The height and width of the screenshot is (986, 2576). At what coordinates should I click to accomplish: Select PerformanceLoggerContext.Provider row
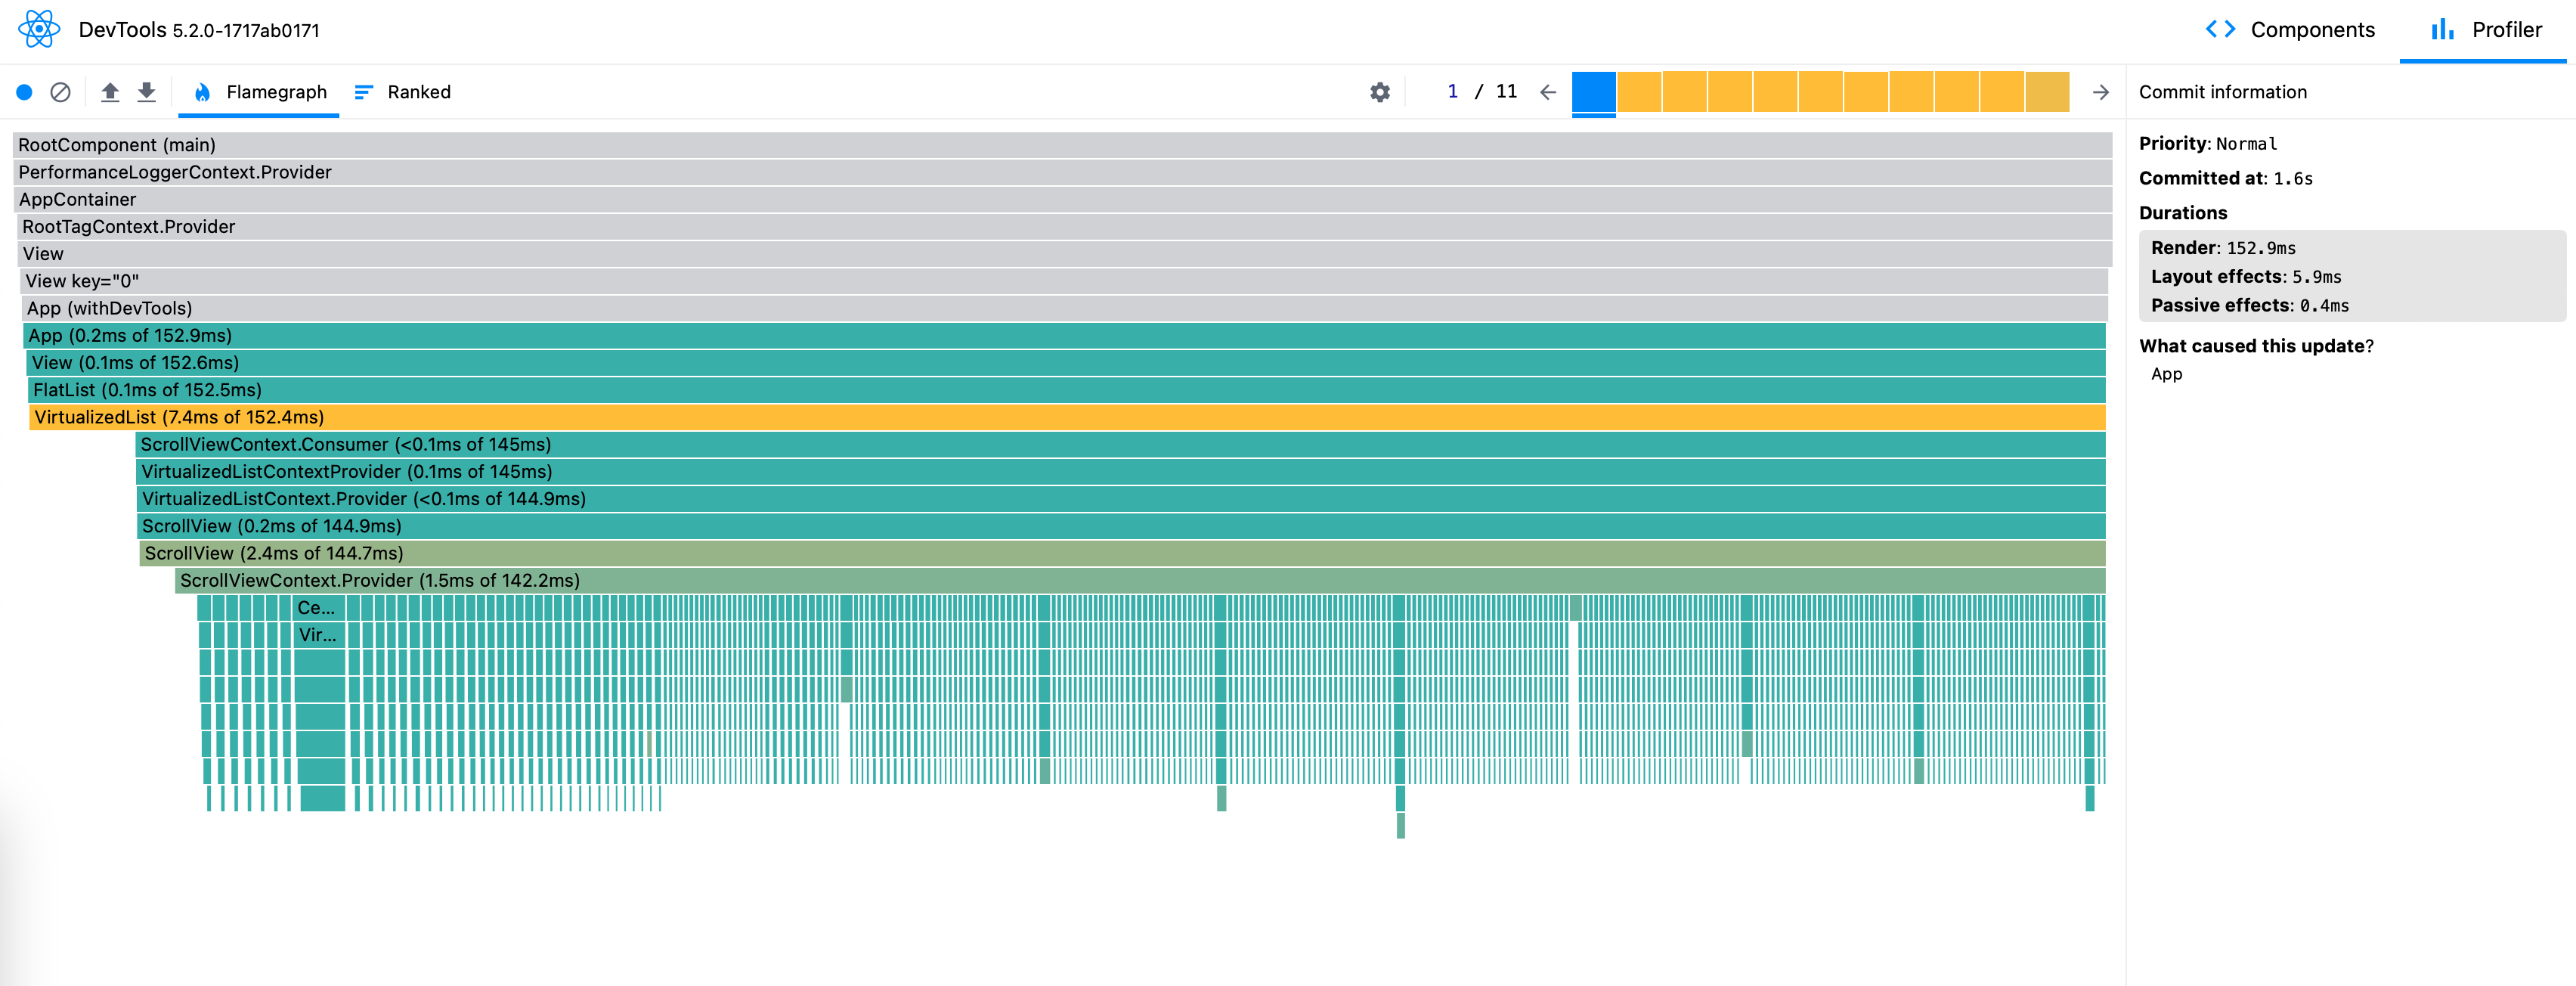coord(1062,172)
